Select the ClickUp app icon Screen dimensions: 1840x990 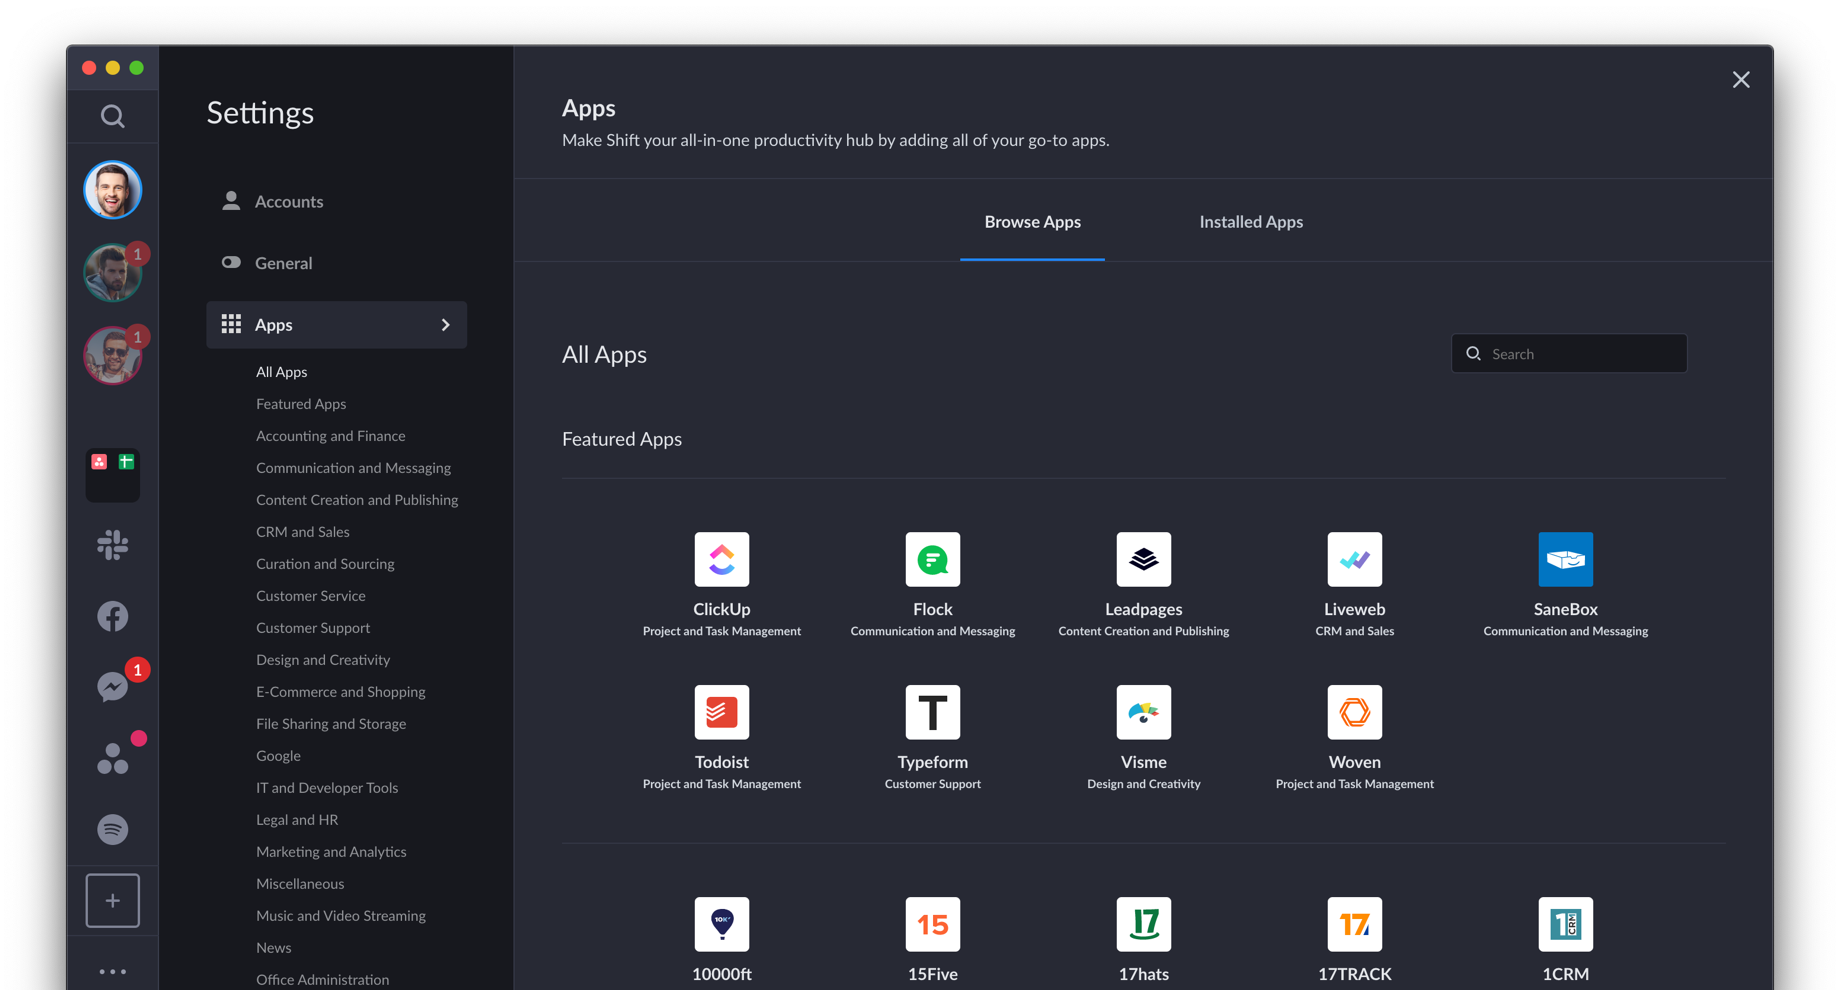[x=721, y=559]
